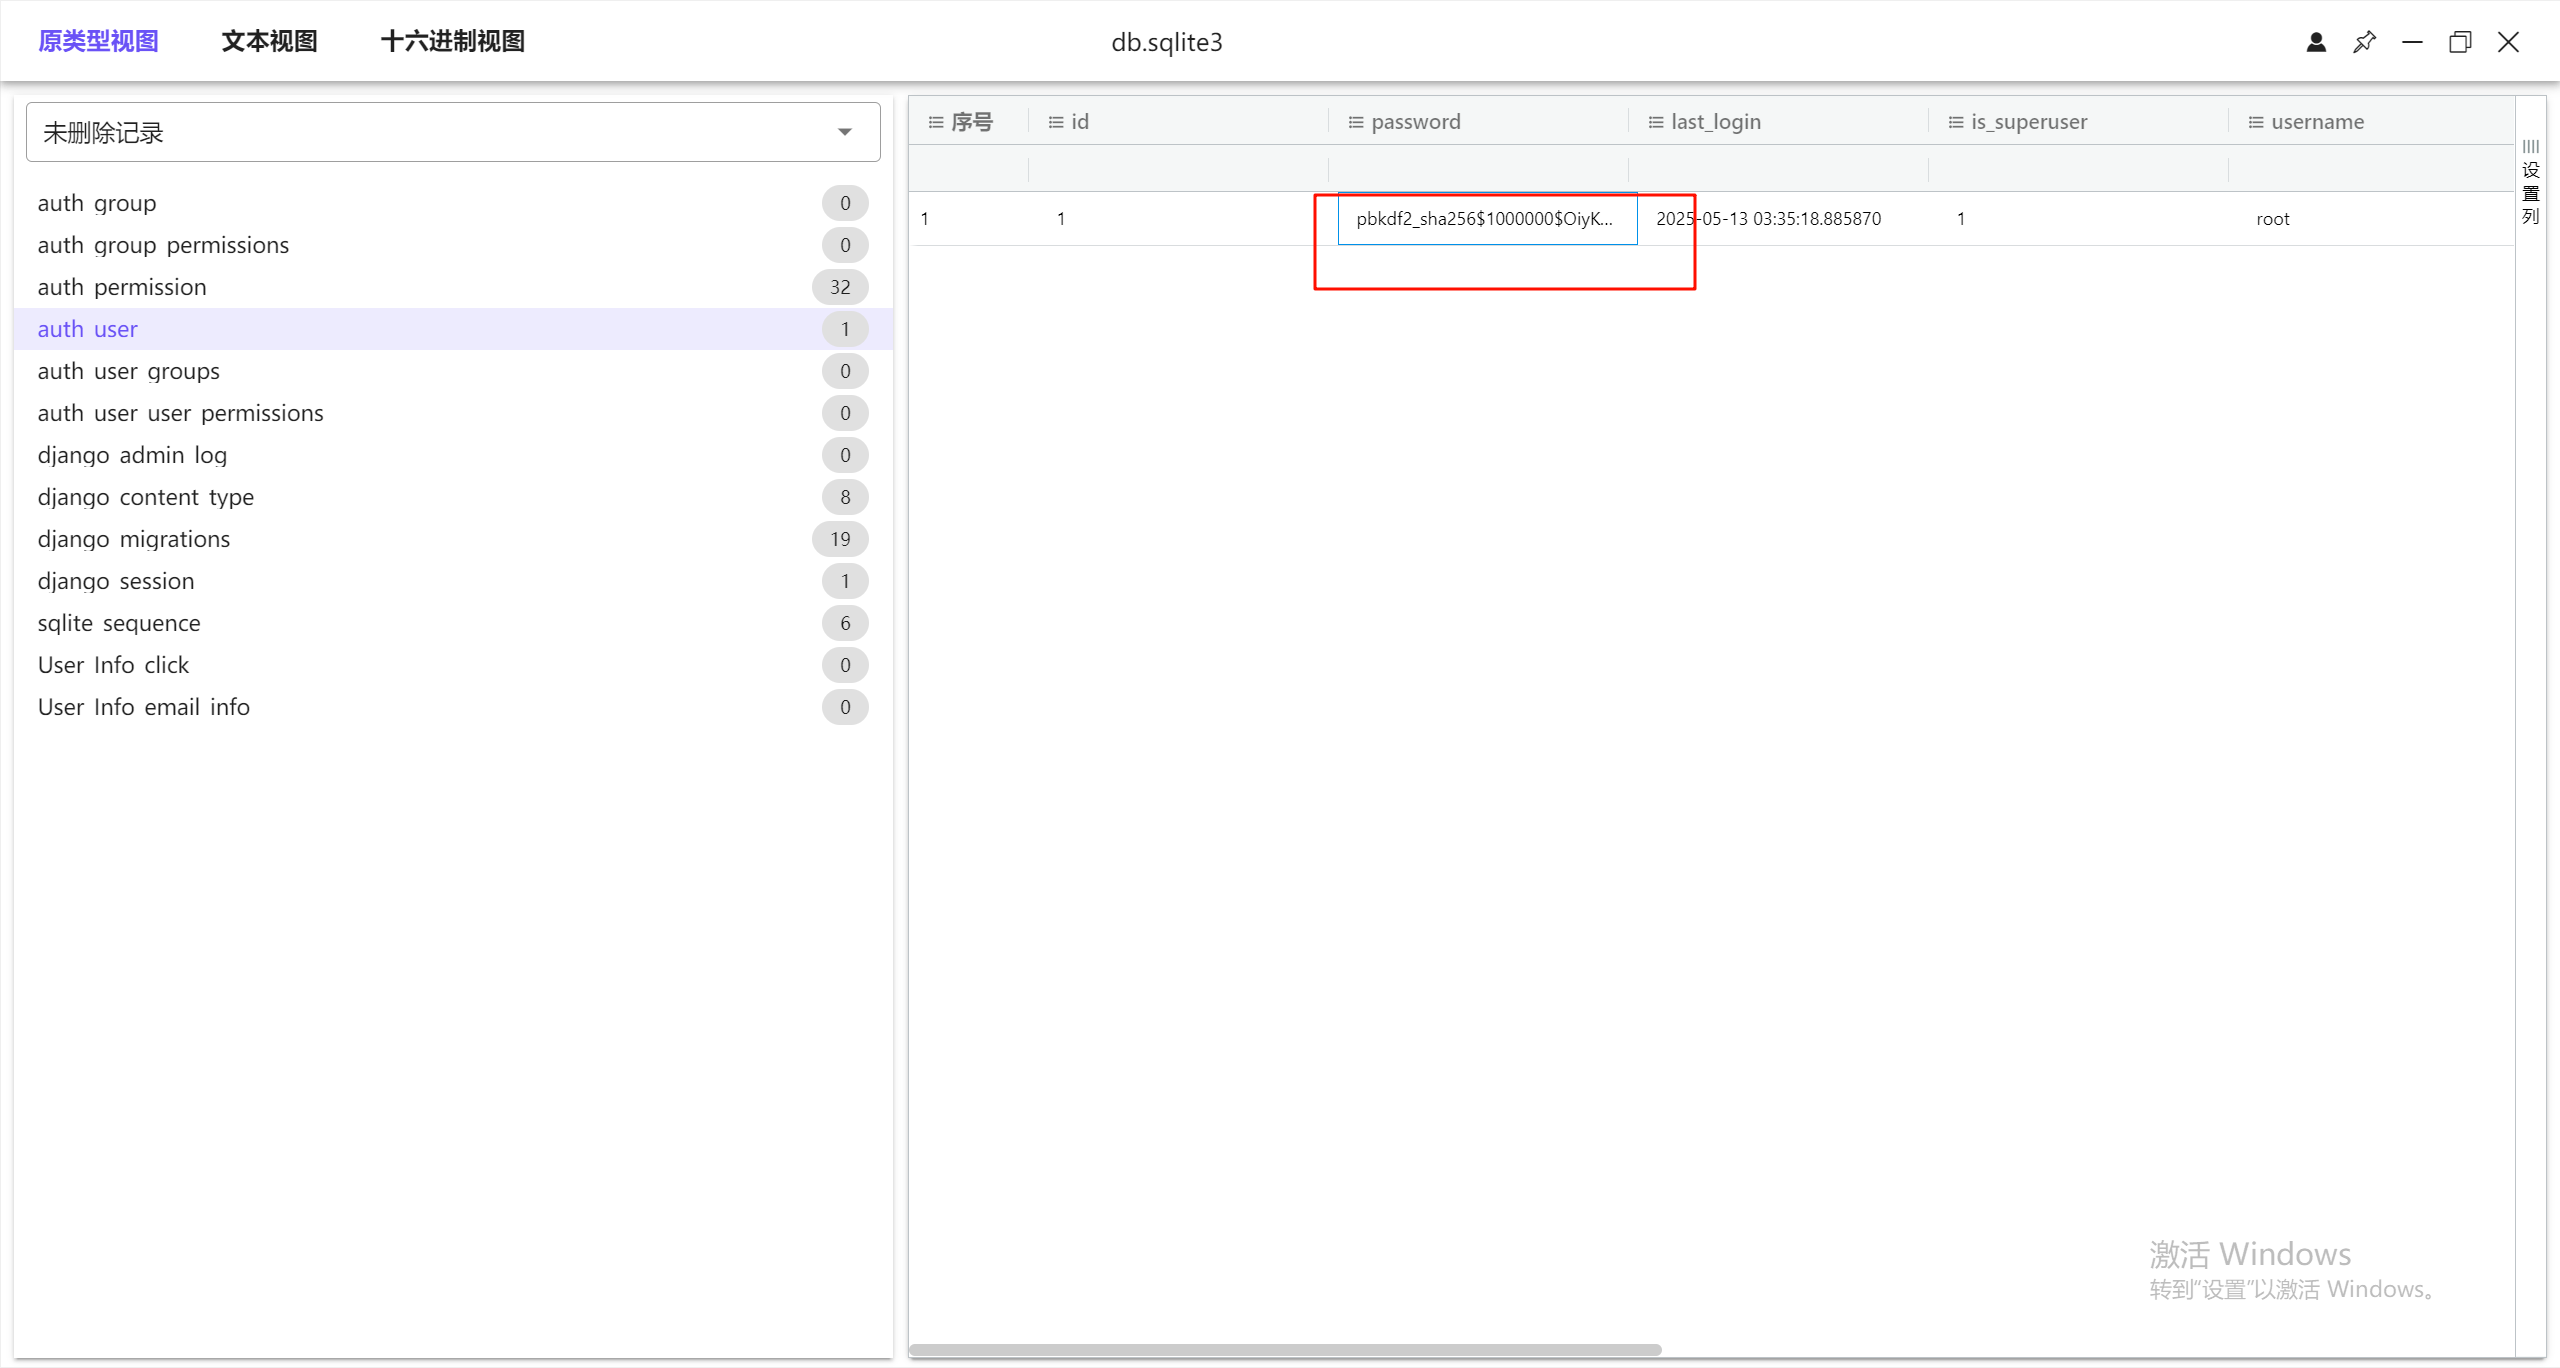Click the pin window icon

2364,42
